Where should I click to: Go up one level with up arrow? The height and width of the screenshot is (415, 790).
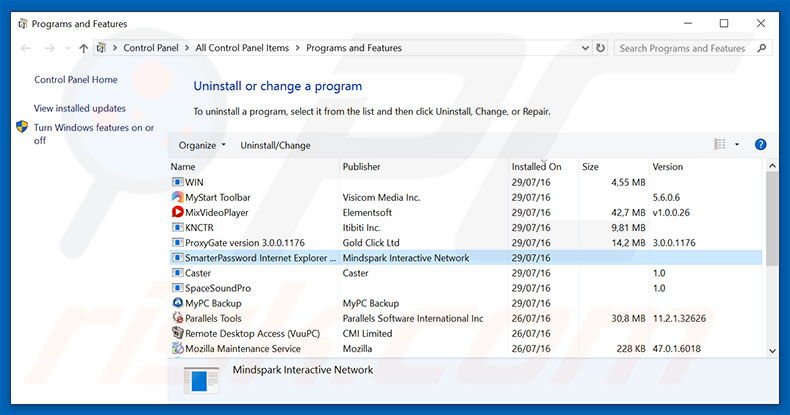[x=84, y=48]
